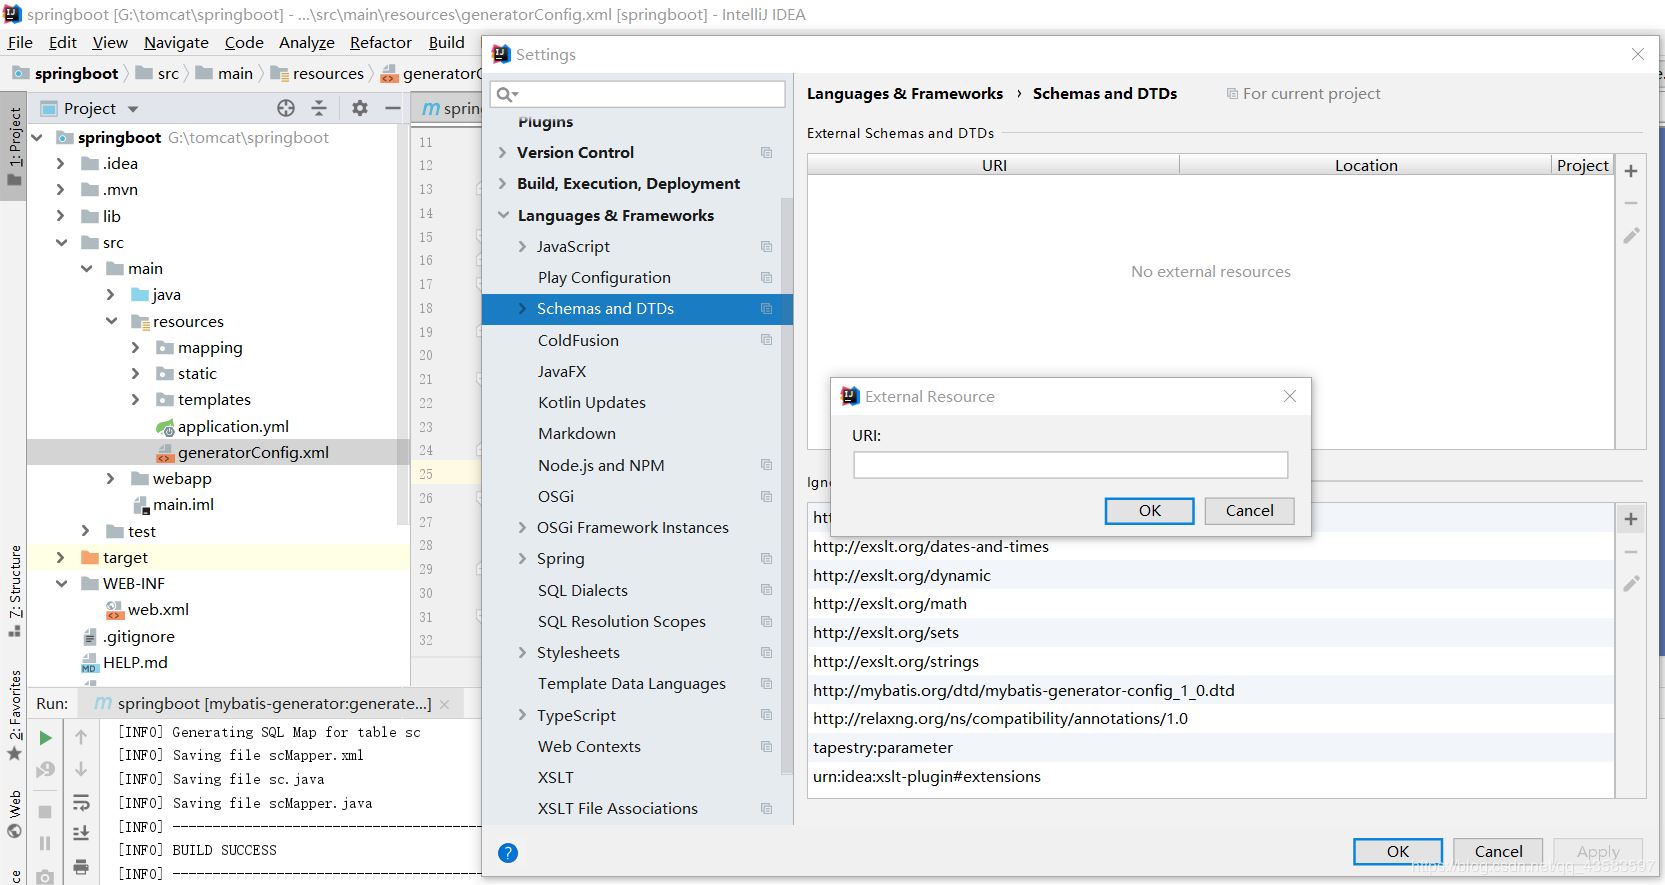This screenshot has height=885, width=1665.
Task: Expand Build, Execution, Deployment settings
Action: 503,184
